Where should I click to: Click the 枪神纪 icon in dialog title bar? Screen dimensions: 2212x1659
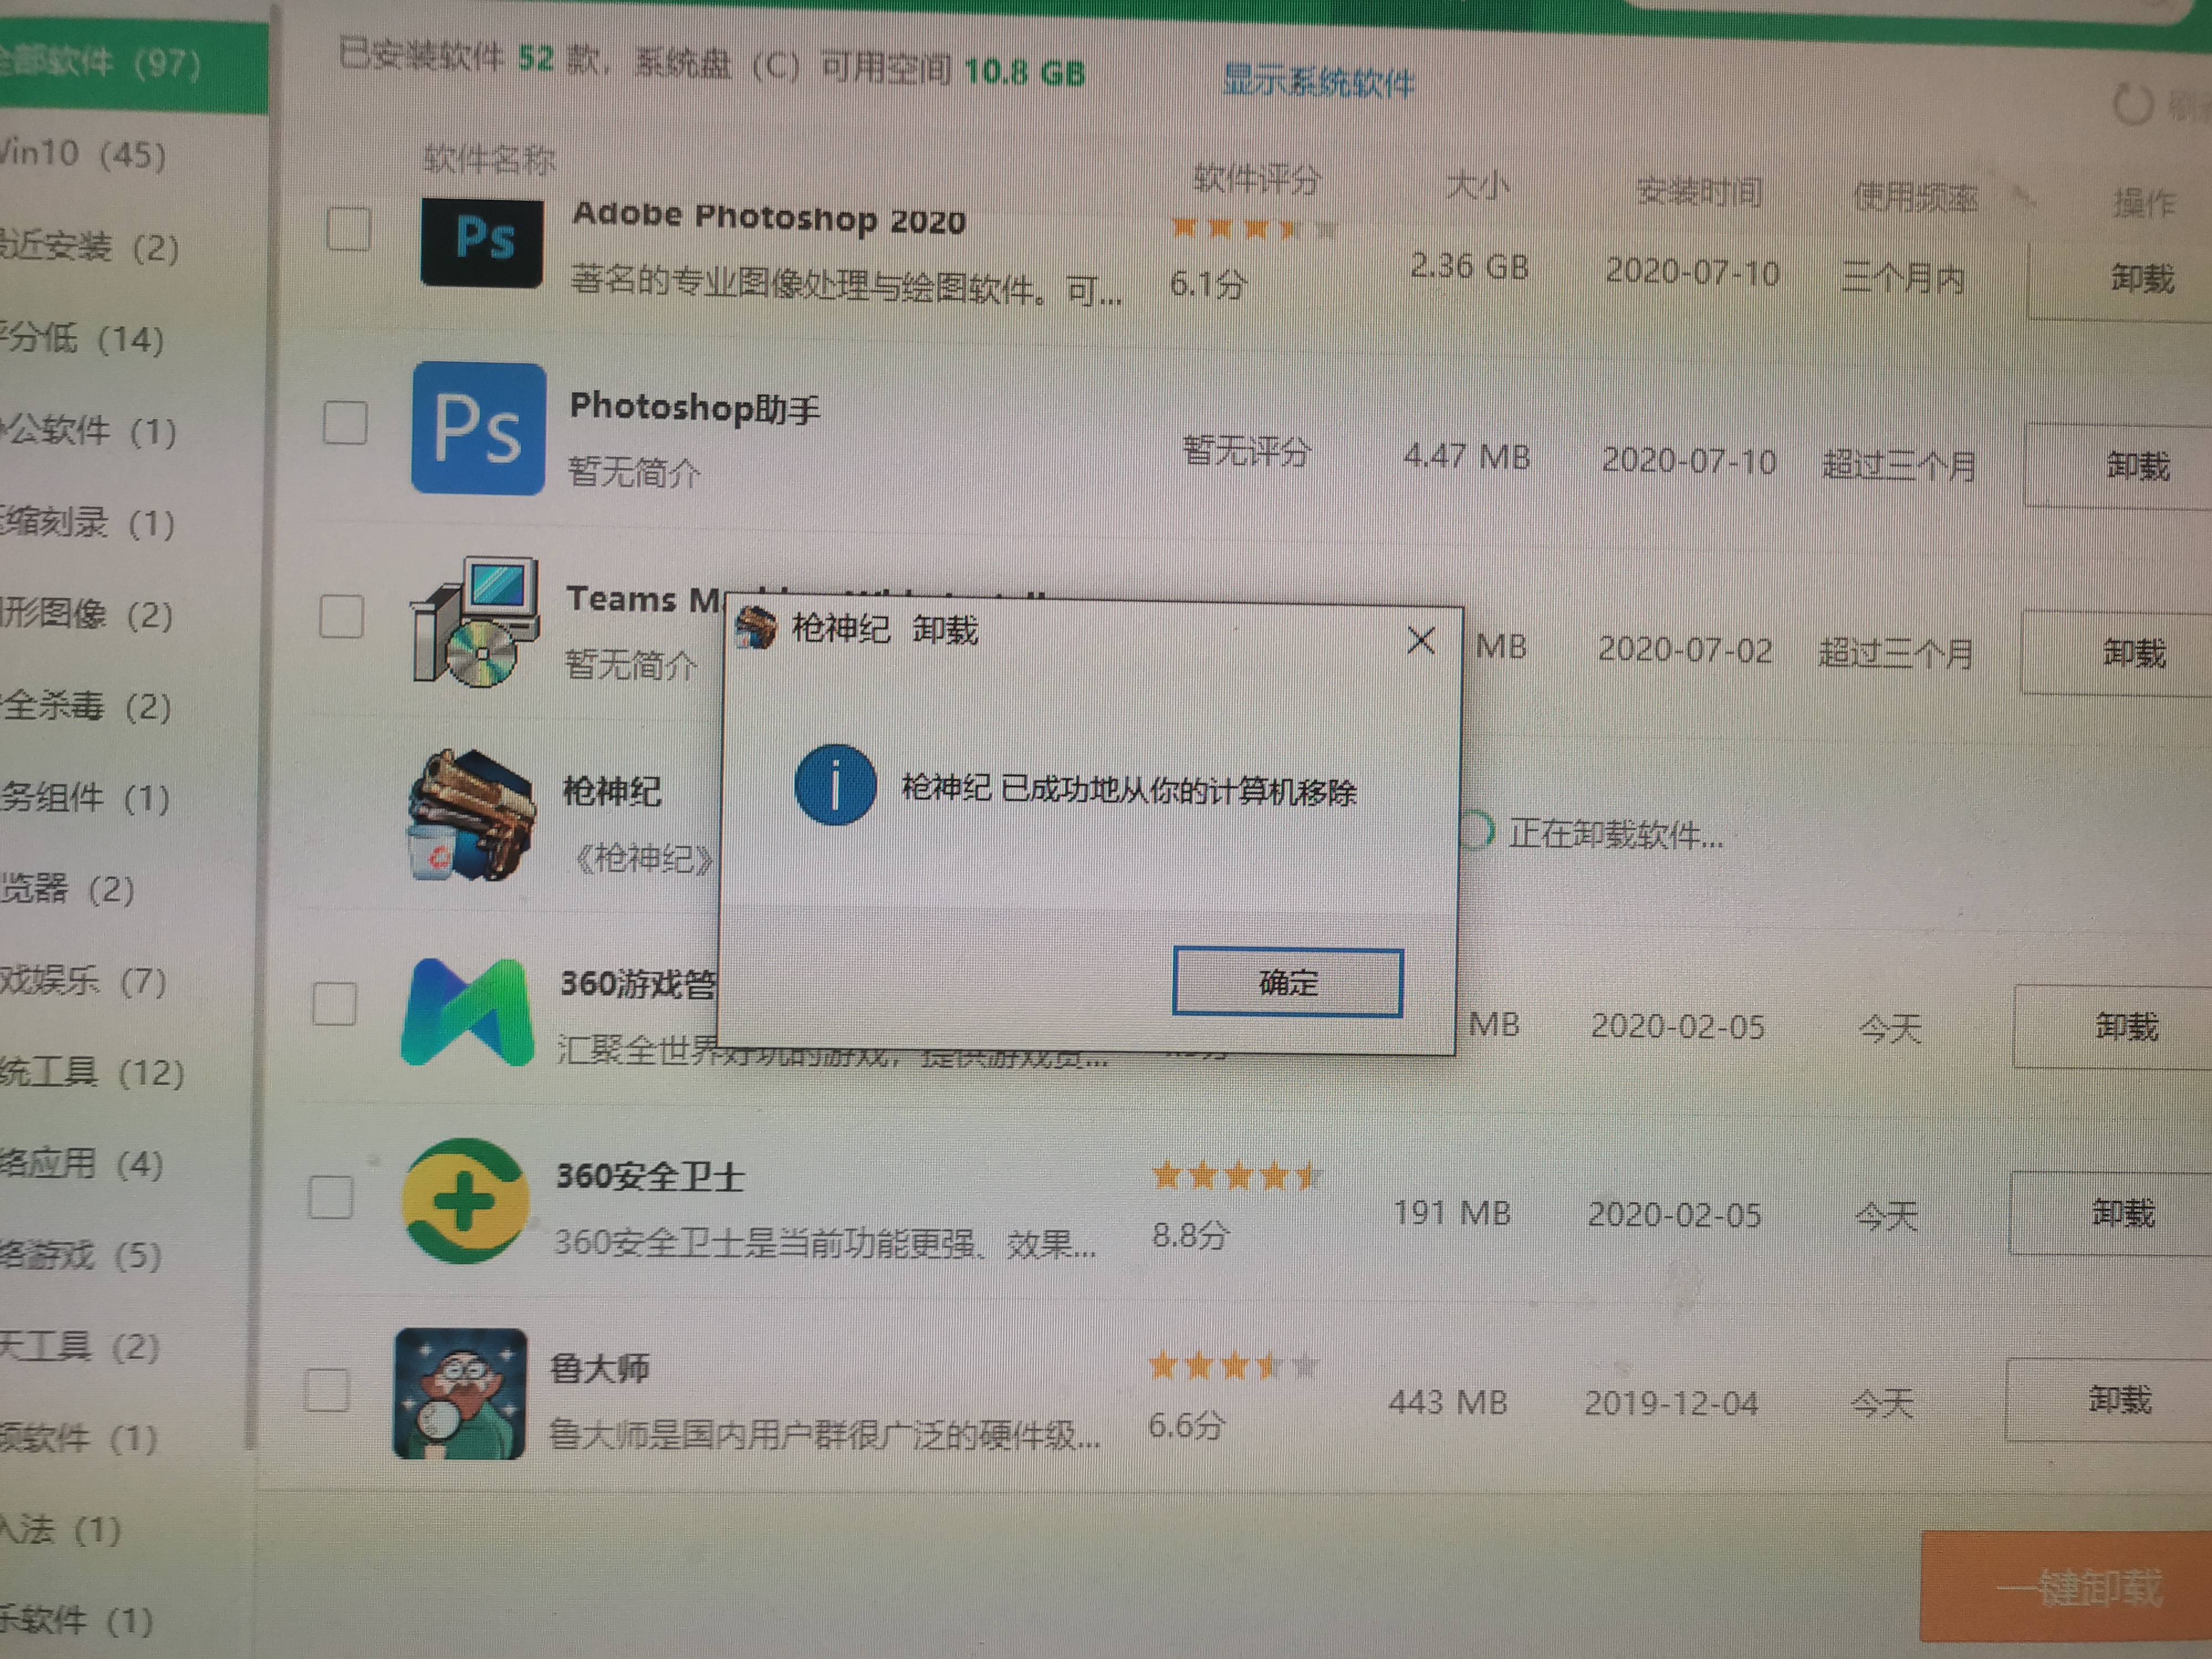pyautogui.click(x=756, y=628)
